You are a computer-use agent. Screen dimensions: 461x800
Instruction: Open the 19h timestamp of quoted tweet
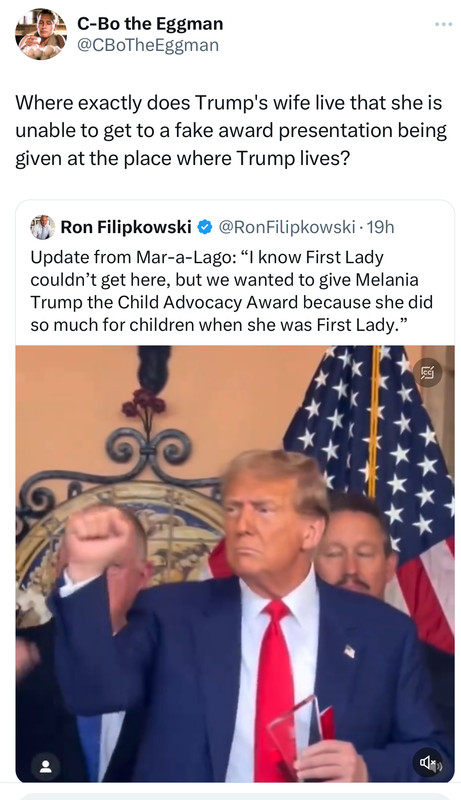click(x=380, y=227)
